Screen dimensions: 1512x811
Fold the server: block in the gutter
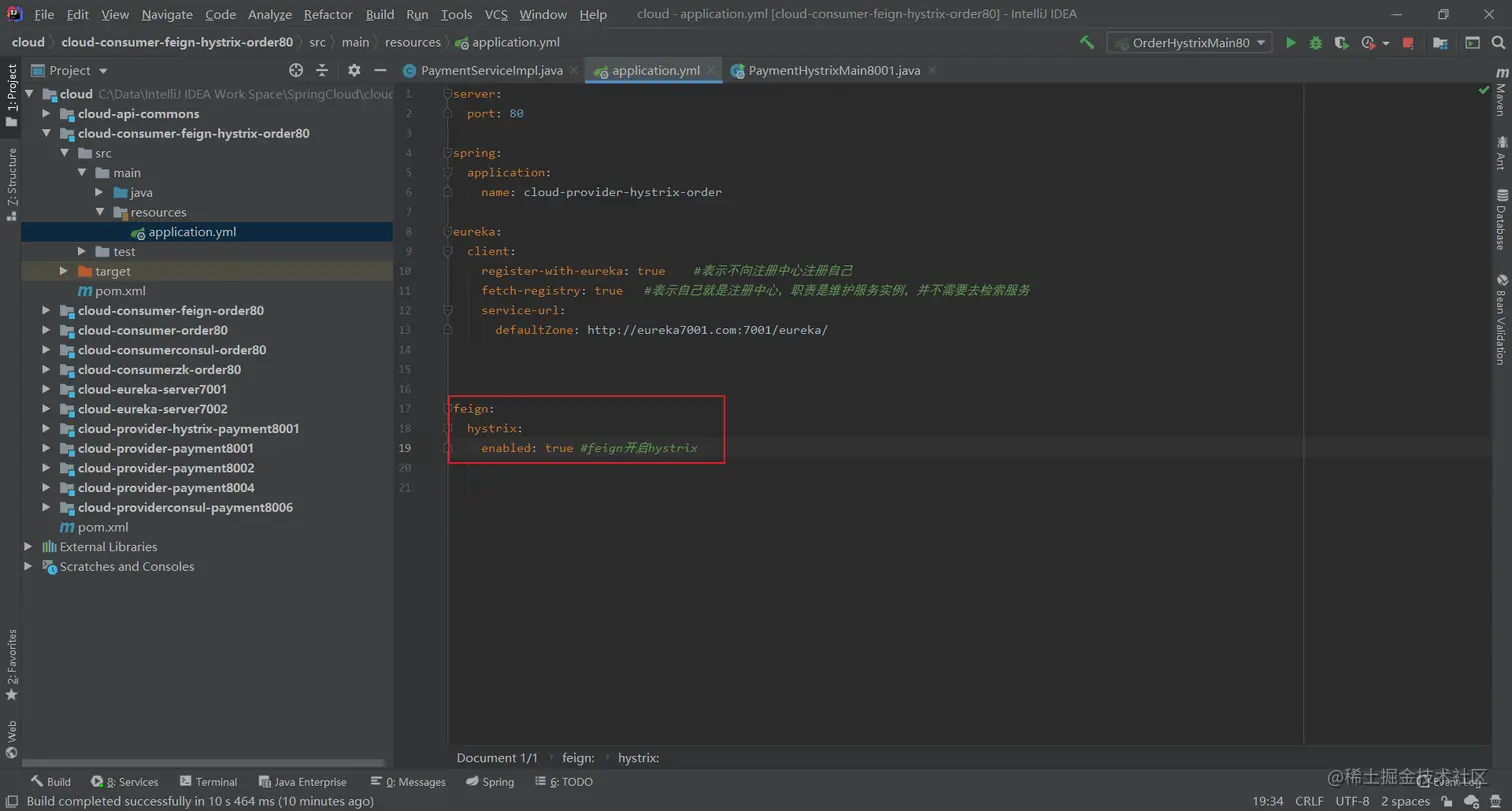[448, 93]
